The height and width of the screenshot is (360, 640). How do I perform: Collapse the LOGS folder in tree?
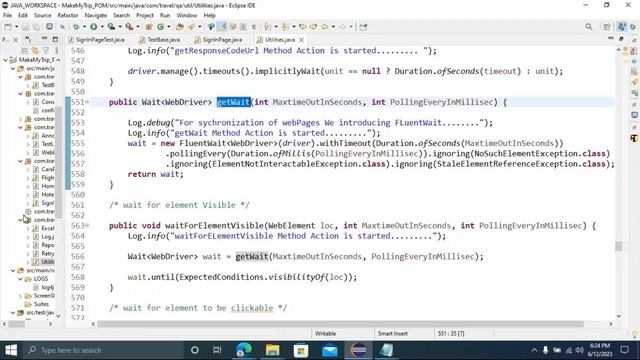click(20, 279)
